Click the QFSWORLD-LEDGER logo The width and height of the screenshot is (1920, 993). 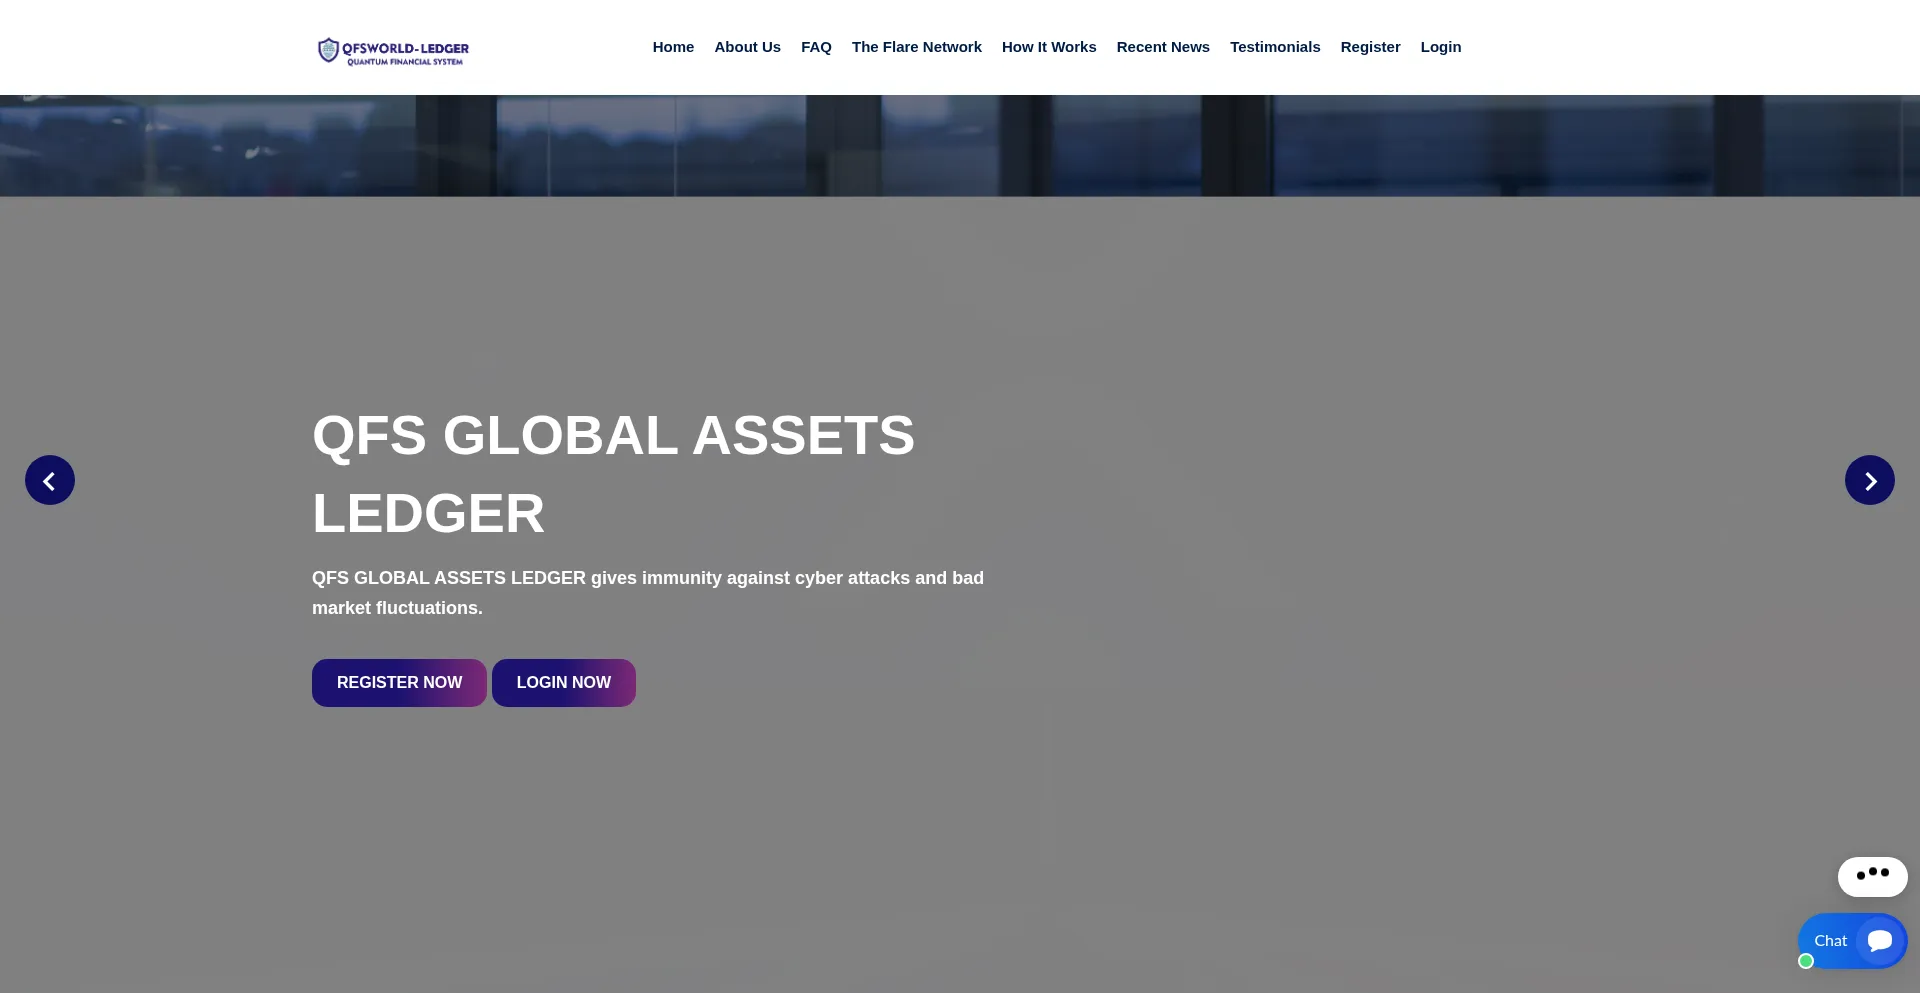pyautogui.click(x=393, y=50)
